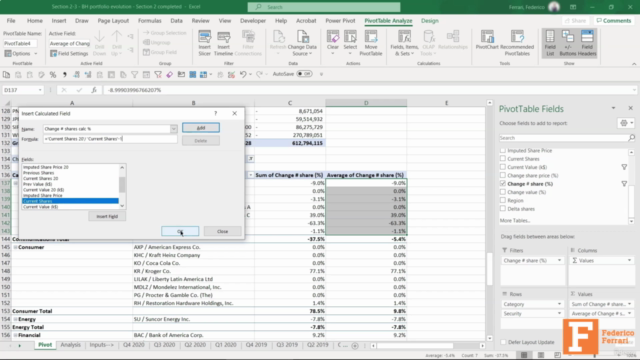640x360 pixels.
Task: Click the Undo icon in quick toolbar
Action: [x=243, y=74]
